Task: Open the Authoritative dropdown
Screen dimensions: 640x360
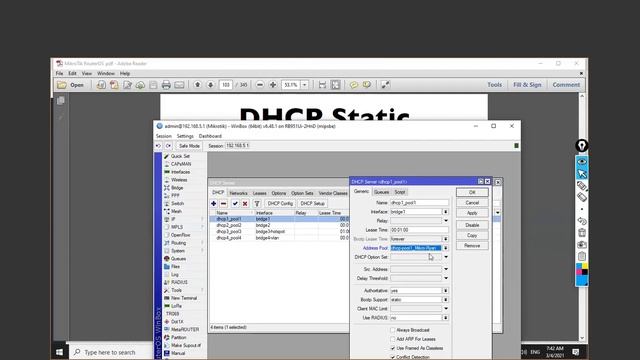Action: pos(446,291)
